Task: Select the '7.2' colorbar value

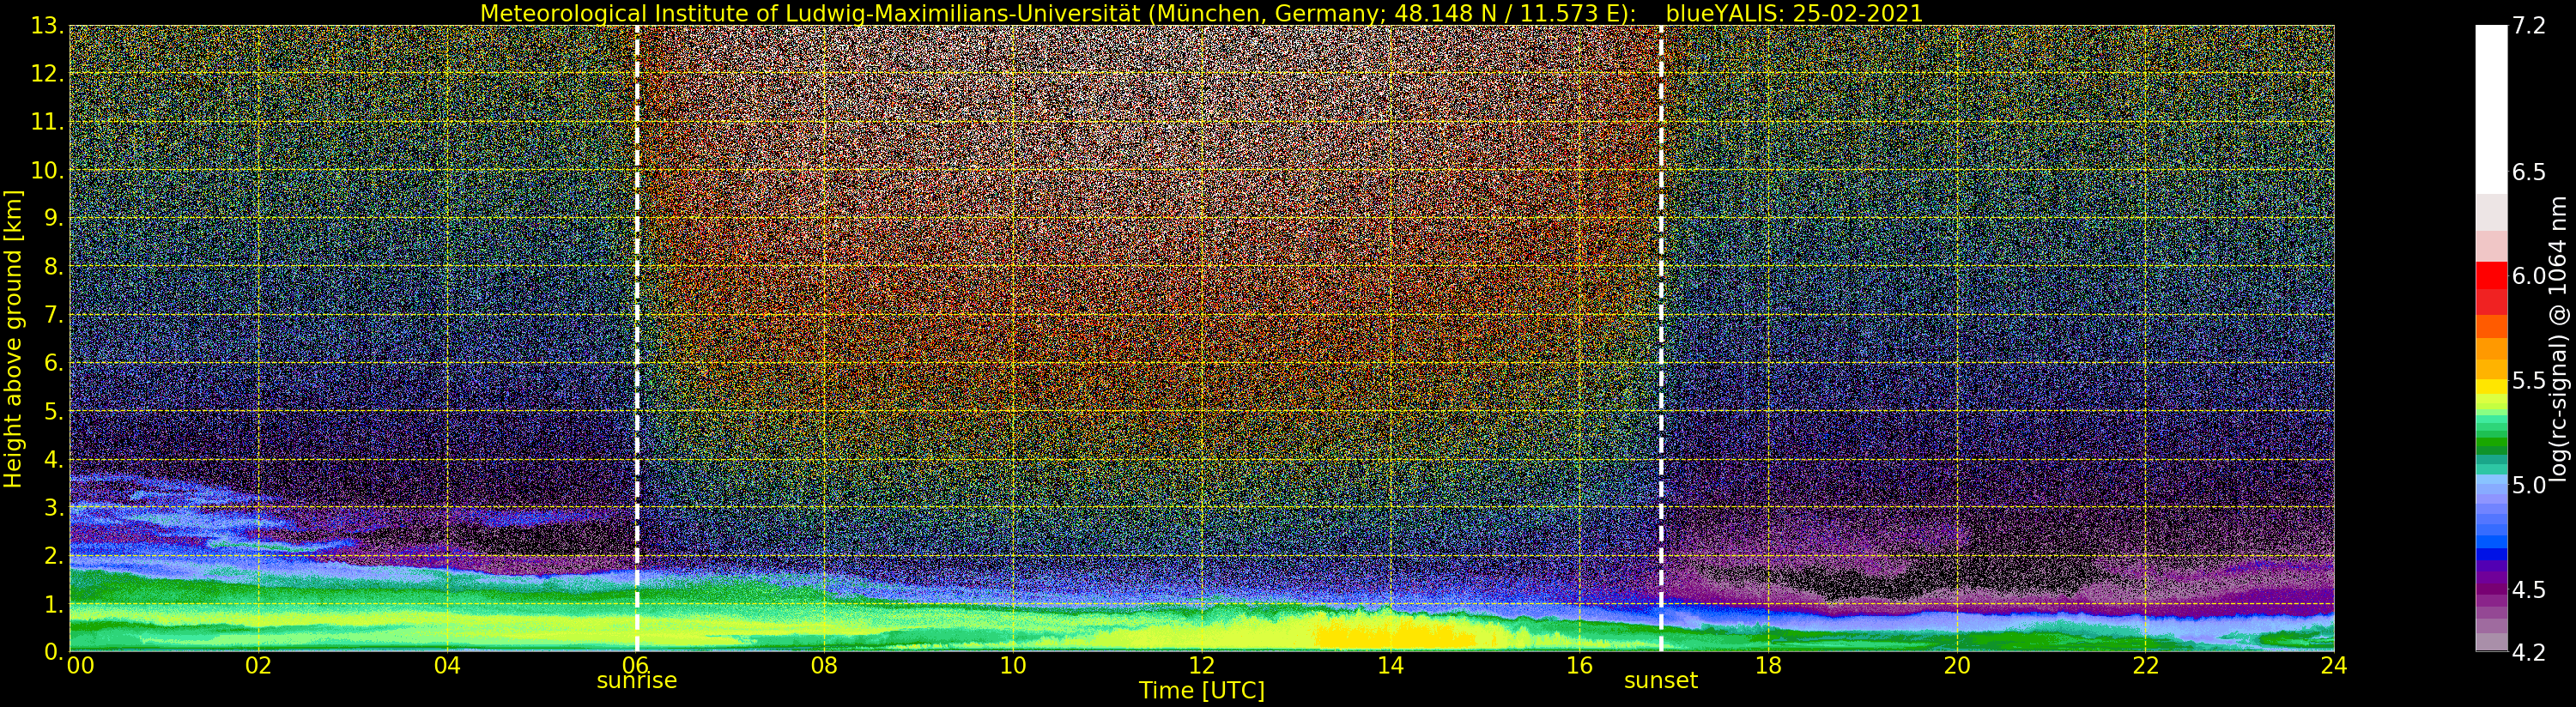Action: click(x=2529, y=27)
